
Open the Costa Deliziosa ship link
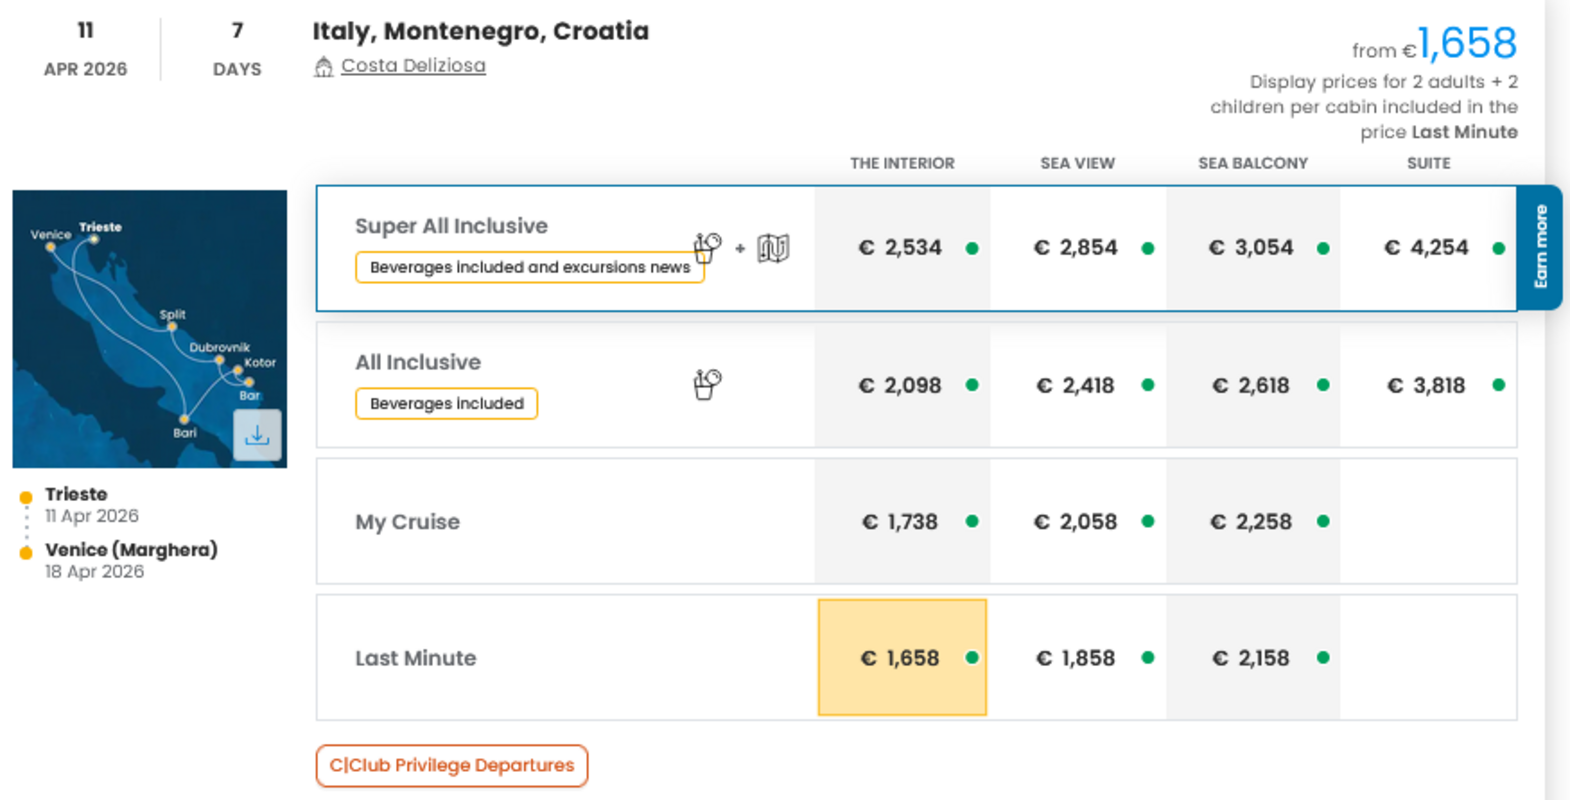[413, 66]
